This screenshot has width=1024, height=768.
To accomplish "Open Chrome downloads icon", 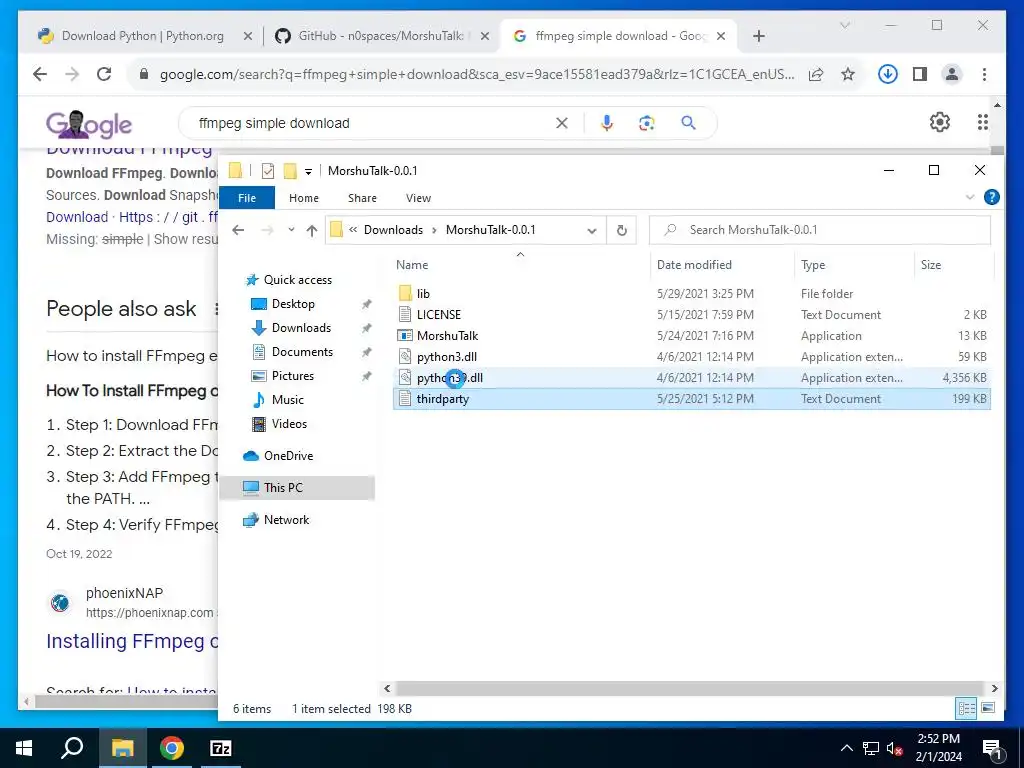I will 887,74.
